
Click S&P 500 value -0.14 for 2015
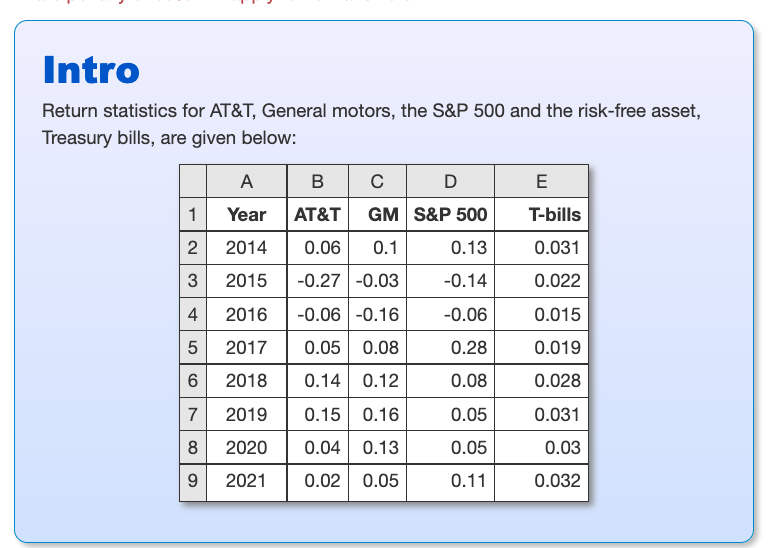(x=450, y=281)
